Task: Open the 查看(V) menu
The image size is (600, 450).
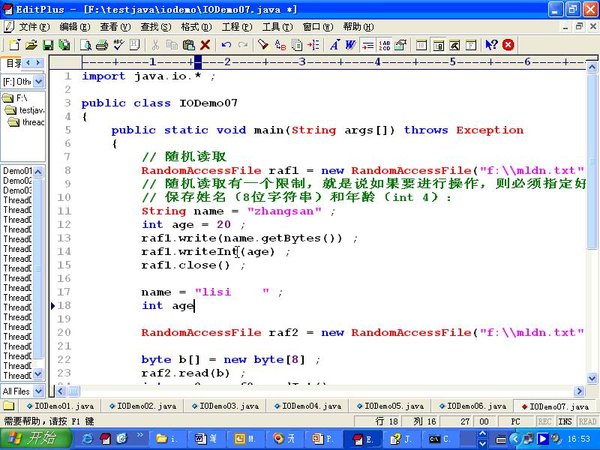Action: [116, 27]
